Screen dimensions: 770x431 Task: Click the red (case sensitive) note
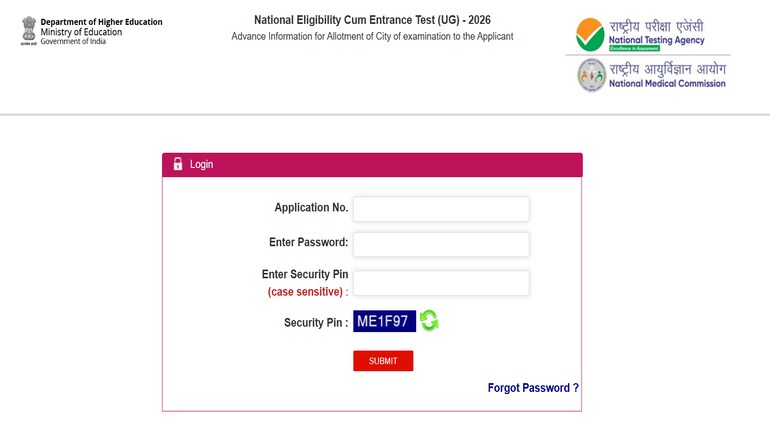(x=305, y=292)
